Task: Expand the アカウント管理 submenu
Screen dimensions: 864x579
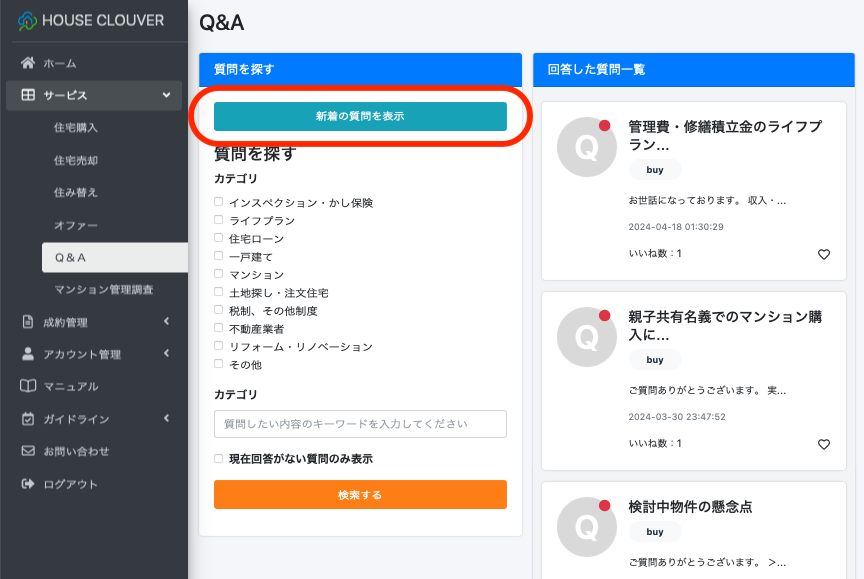Action: tap(166, 353)
